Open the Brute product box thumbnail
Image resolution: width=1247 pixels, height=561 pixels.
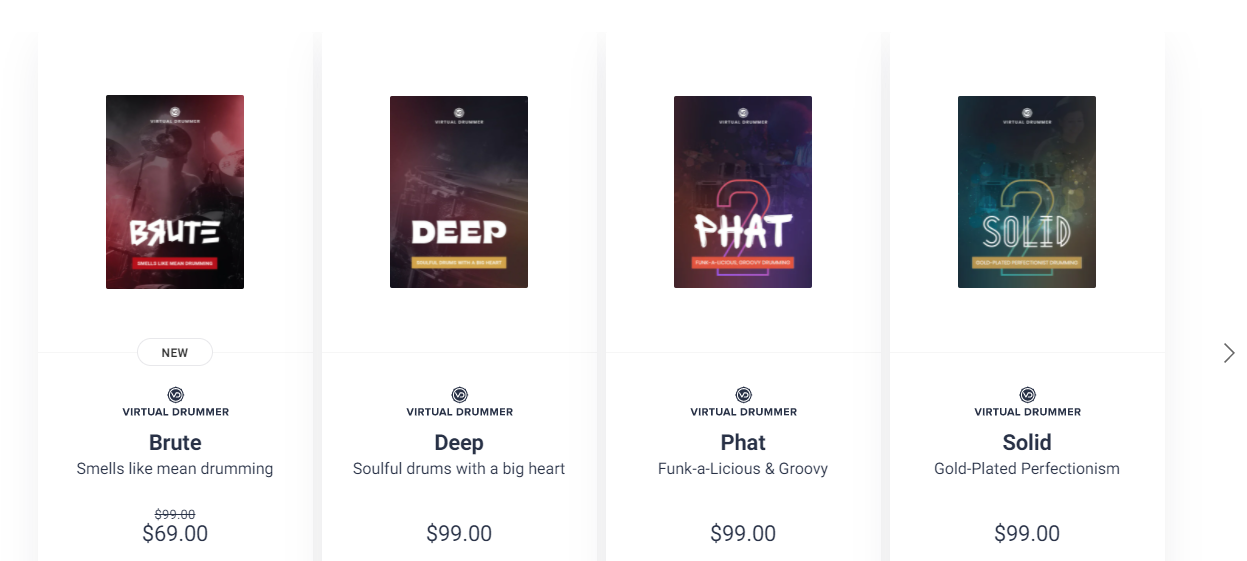tap(175, 192)
